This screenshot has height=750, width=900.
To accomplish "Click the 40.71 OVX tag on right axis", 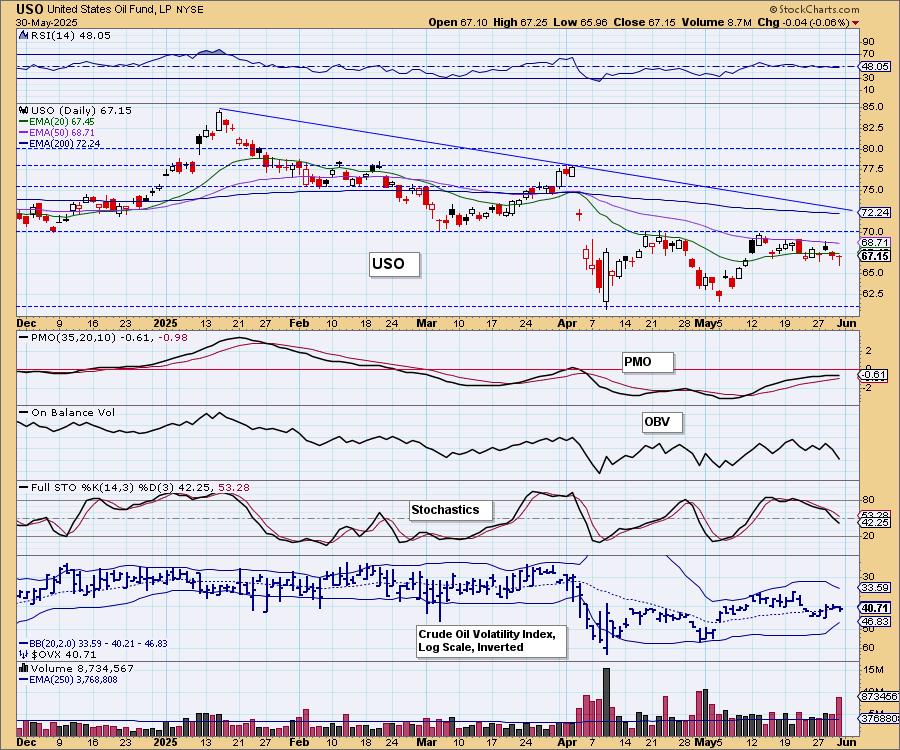I will click(x=875, y=608).
